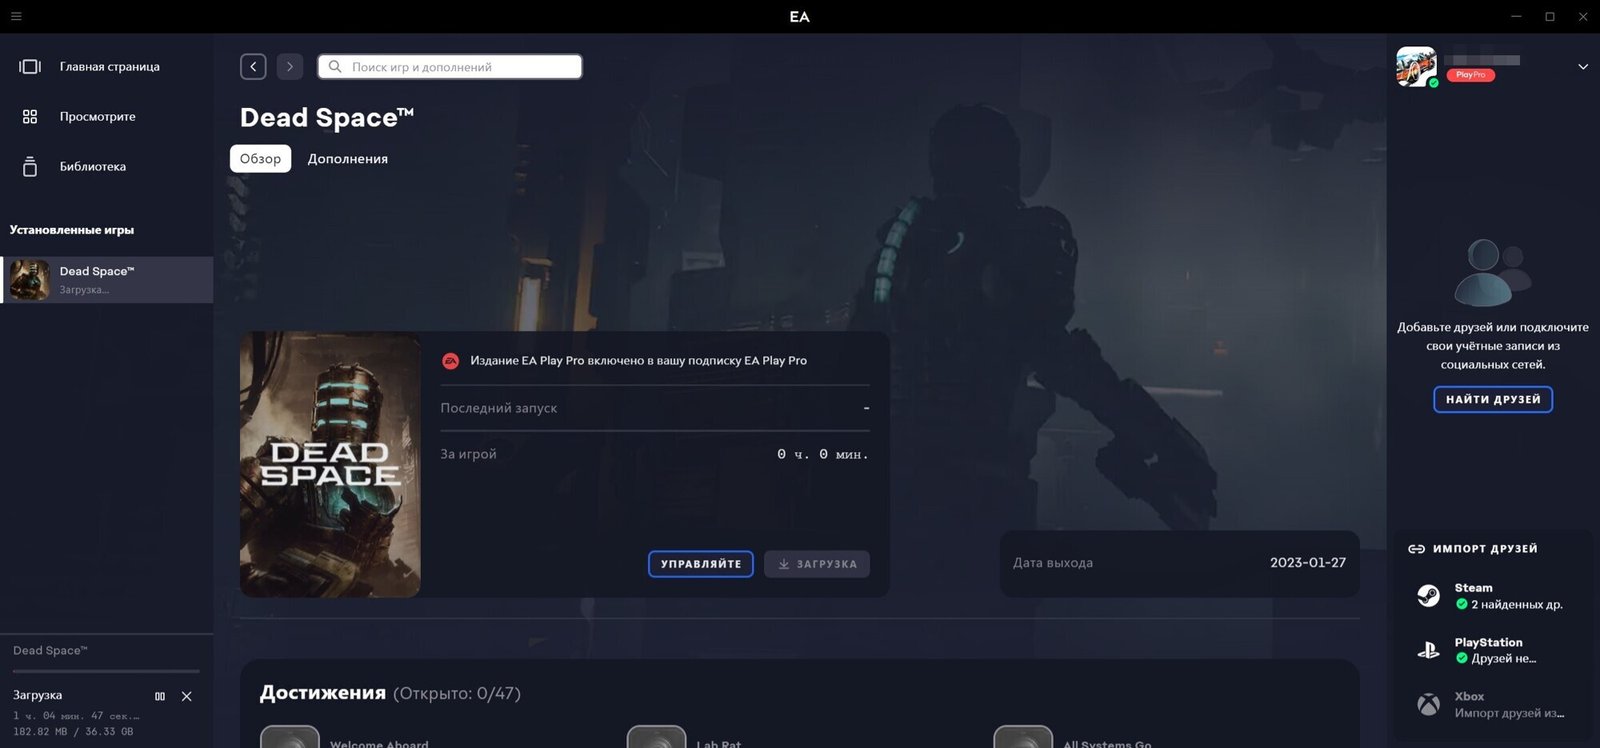Click the Dead Space sidebar thumbnail
This screenshot has height=748, width=1600.
click(30, 280)
